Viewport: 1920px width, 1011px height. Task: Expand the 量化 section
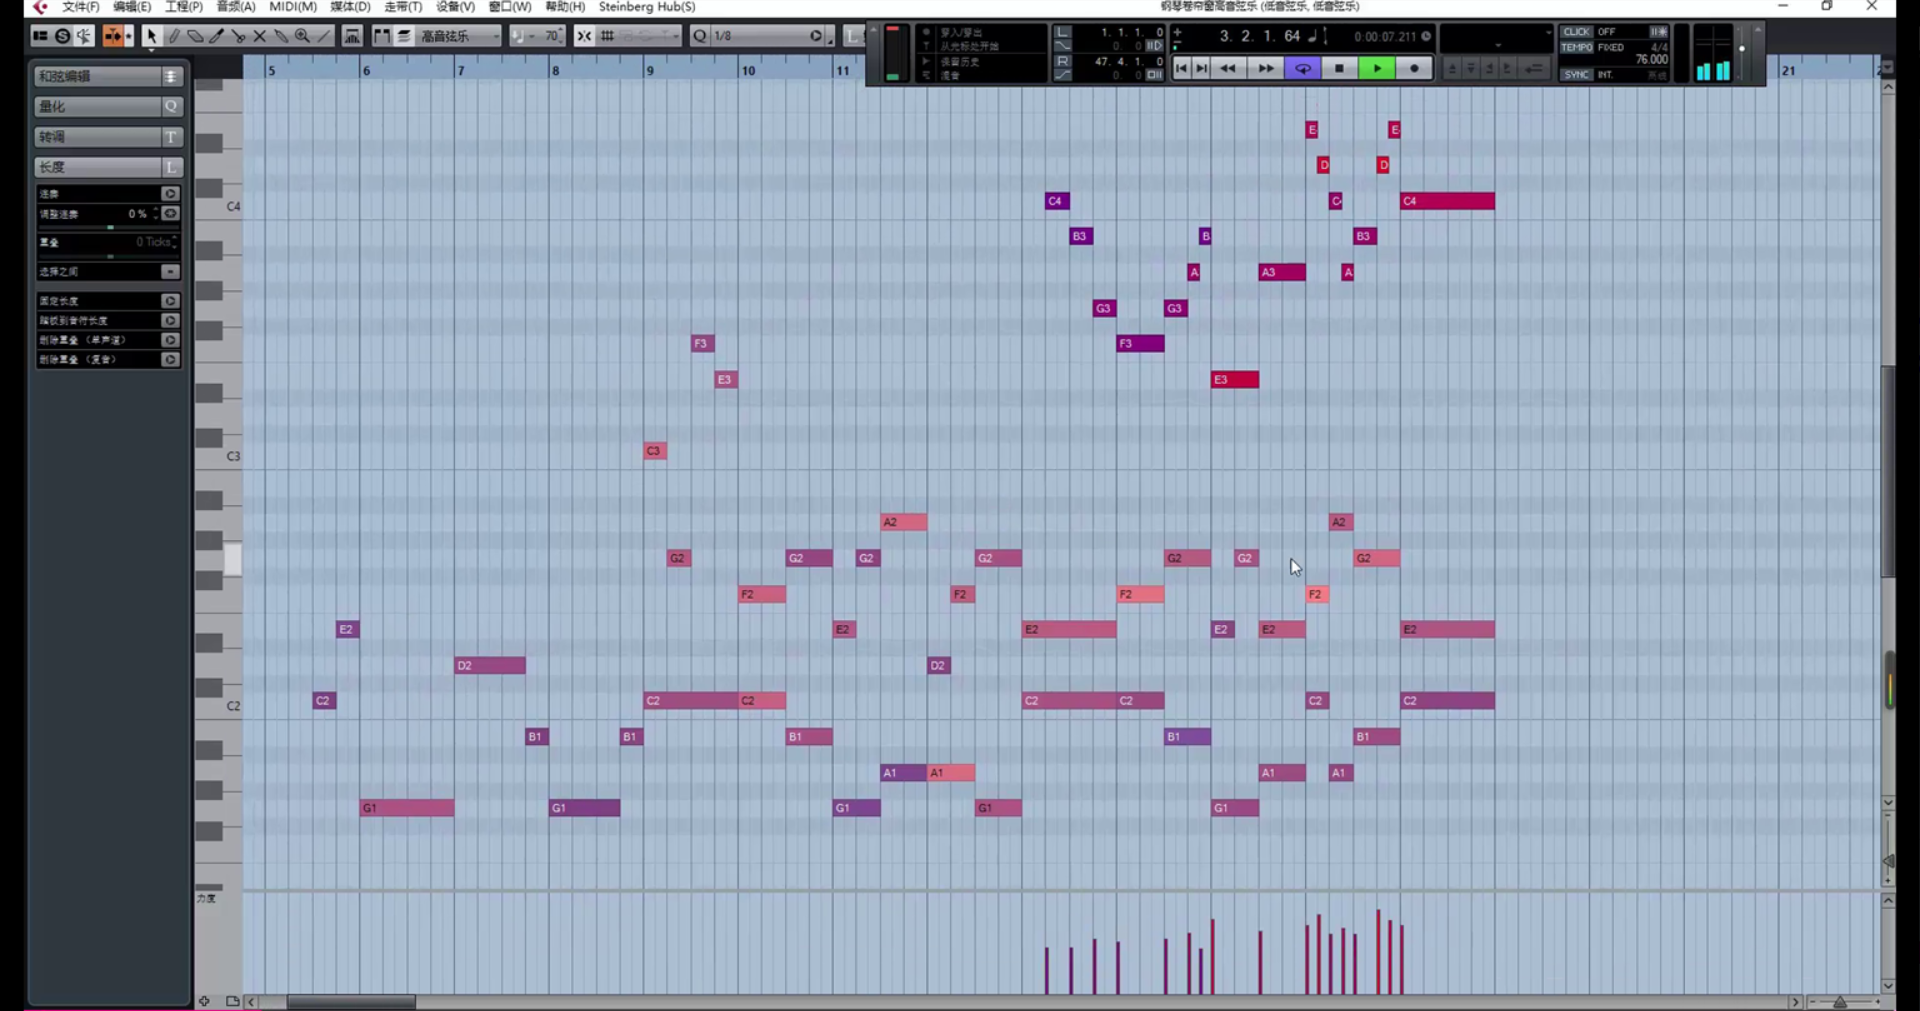point(108,106)
